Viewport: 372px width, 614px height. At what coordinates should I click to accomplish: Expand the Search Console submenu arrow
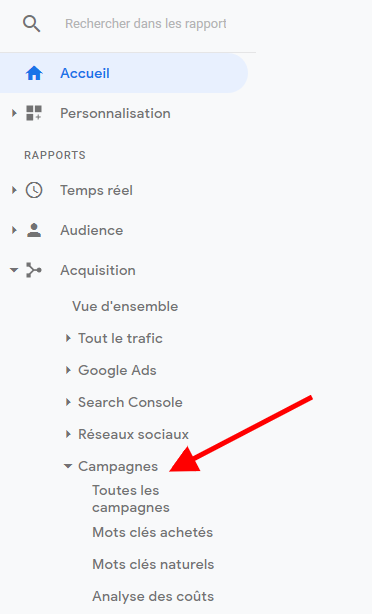coord(68,402)
